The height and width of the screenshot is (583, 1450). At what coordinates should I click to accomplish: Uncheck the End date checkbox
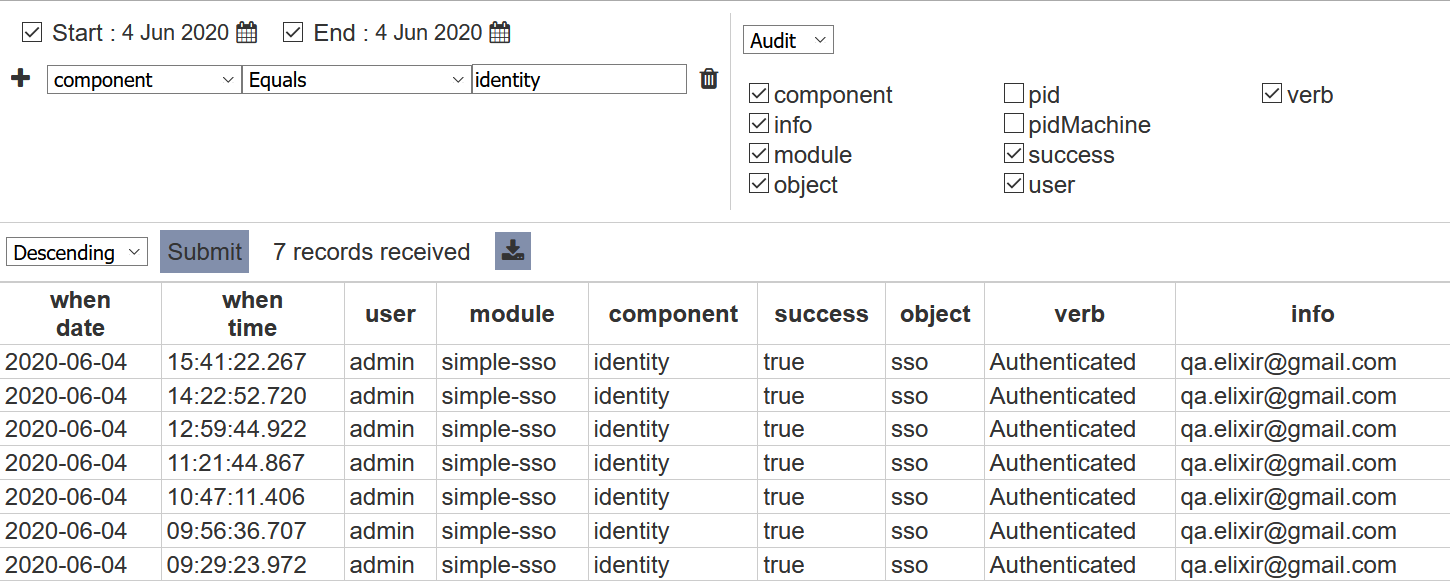coord(293,33)
